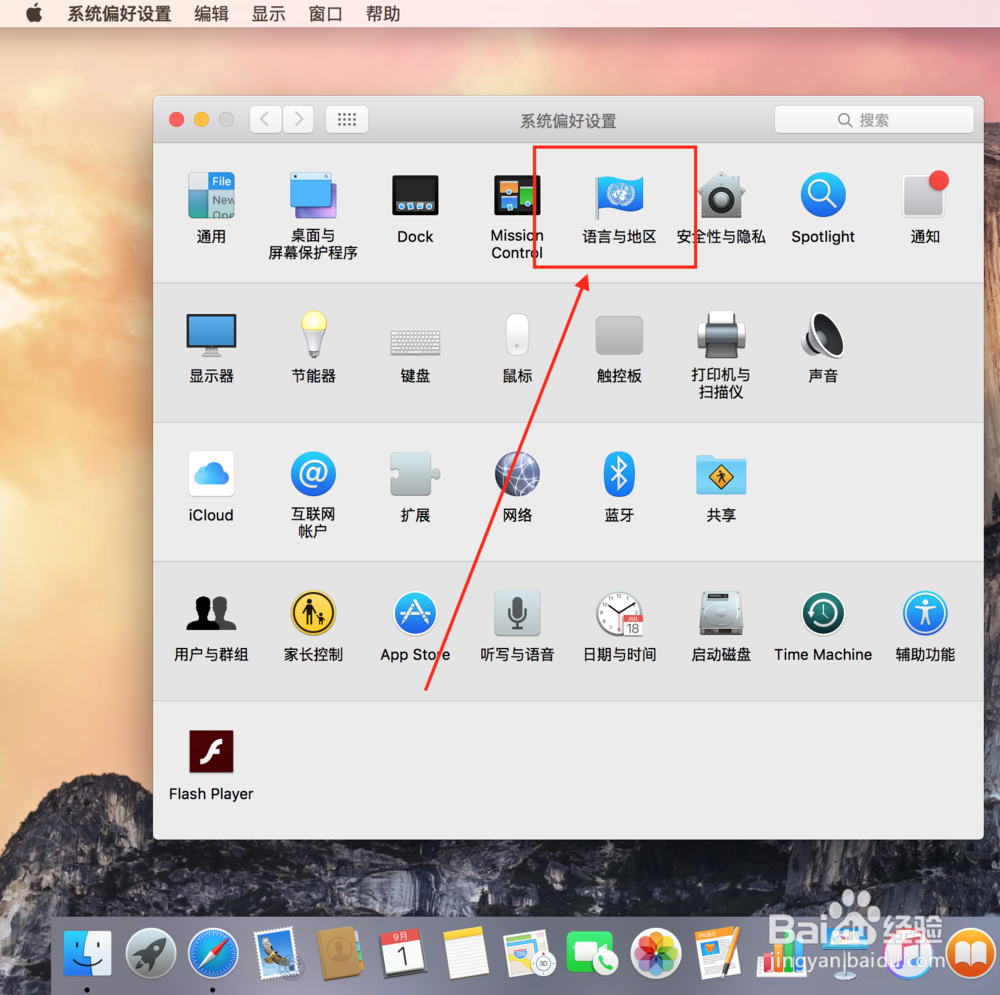This screenshot has width=1000, height=995.
Task: Open the Apple menu
Action: point(34,13)
